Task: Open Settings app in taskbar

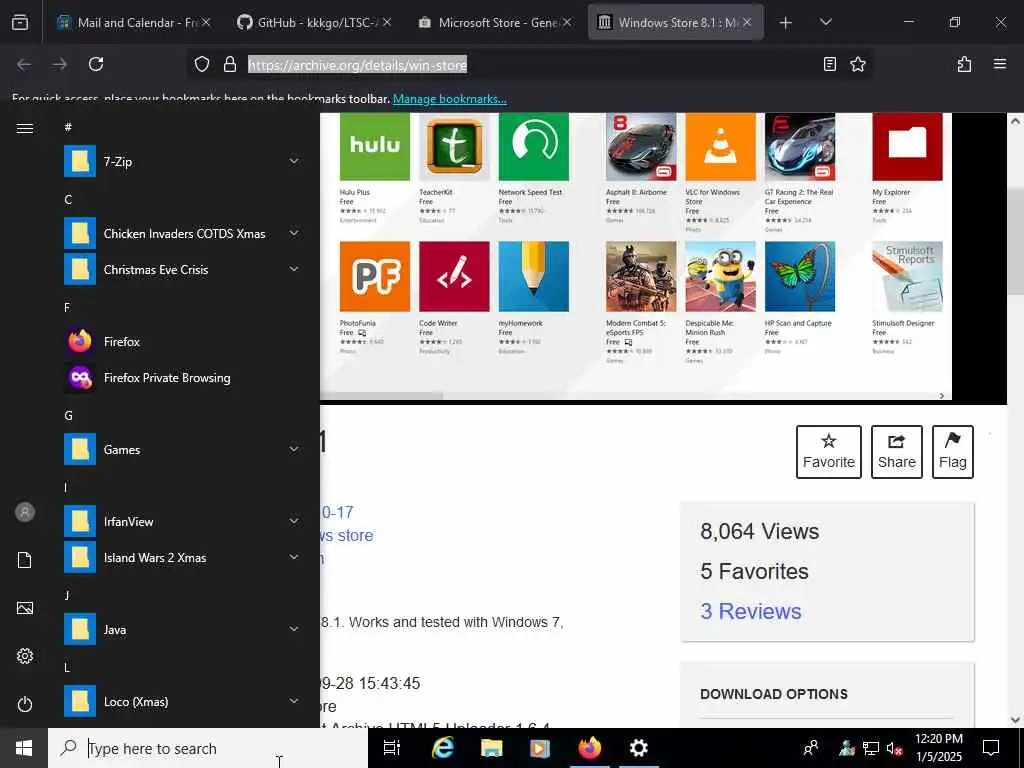Action: (638, 748)
